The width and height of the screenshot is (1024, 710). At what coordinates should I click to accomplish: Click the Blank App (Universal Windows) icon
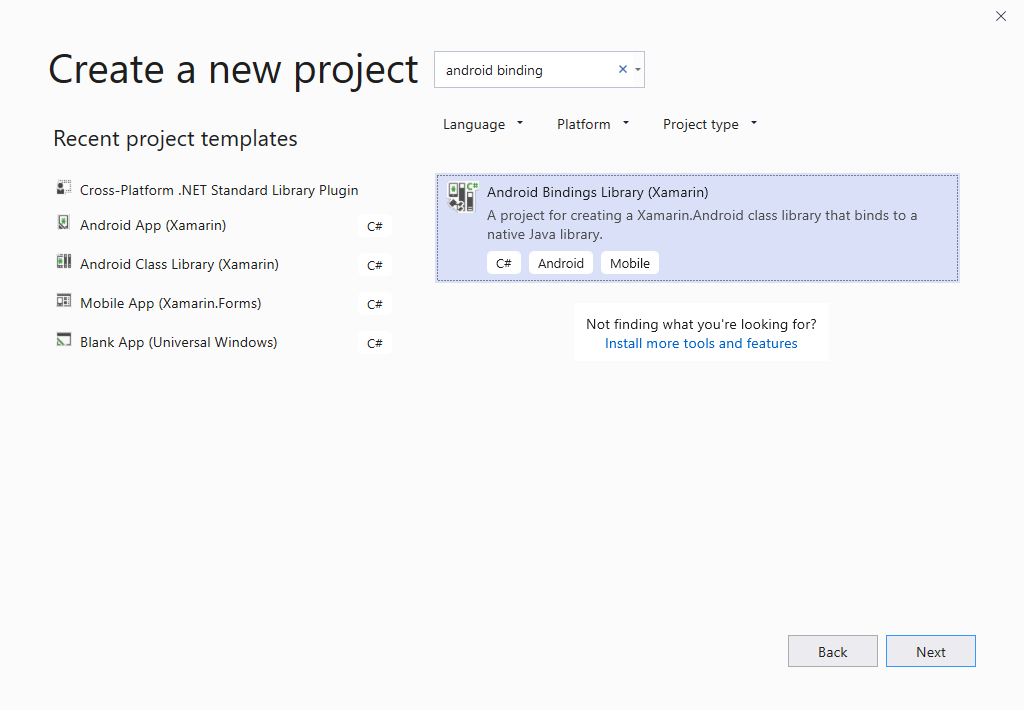click(x=64, y=341)
